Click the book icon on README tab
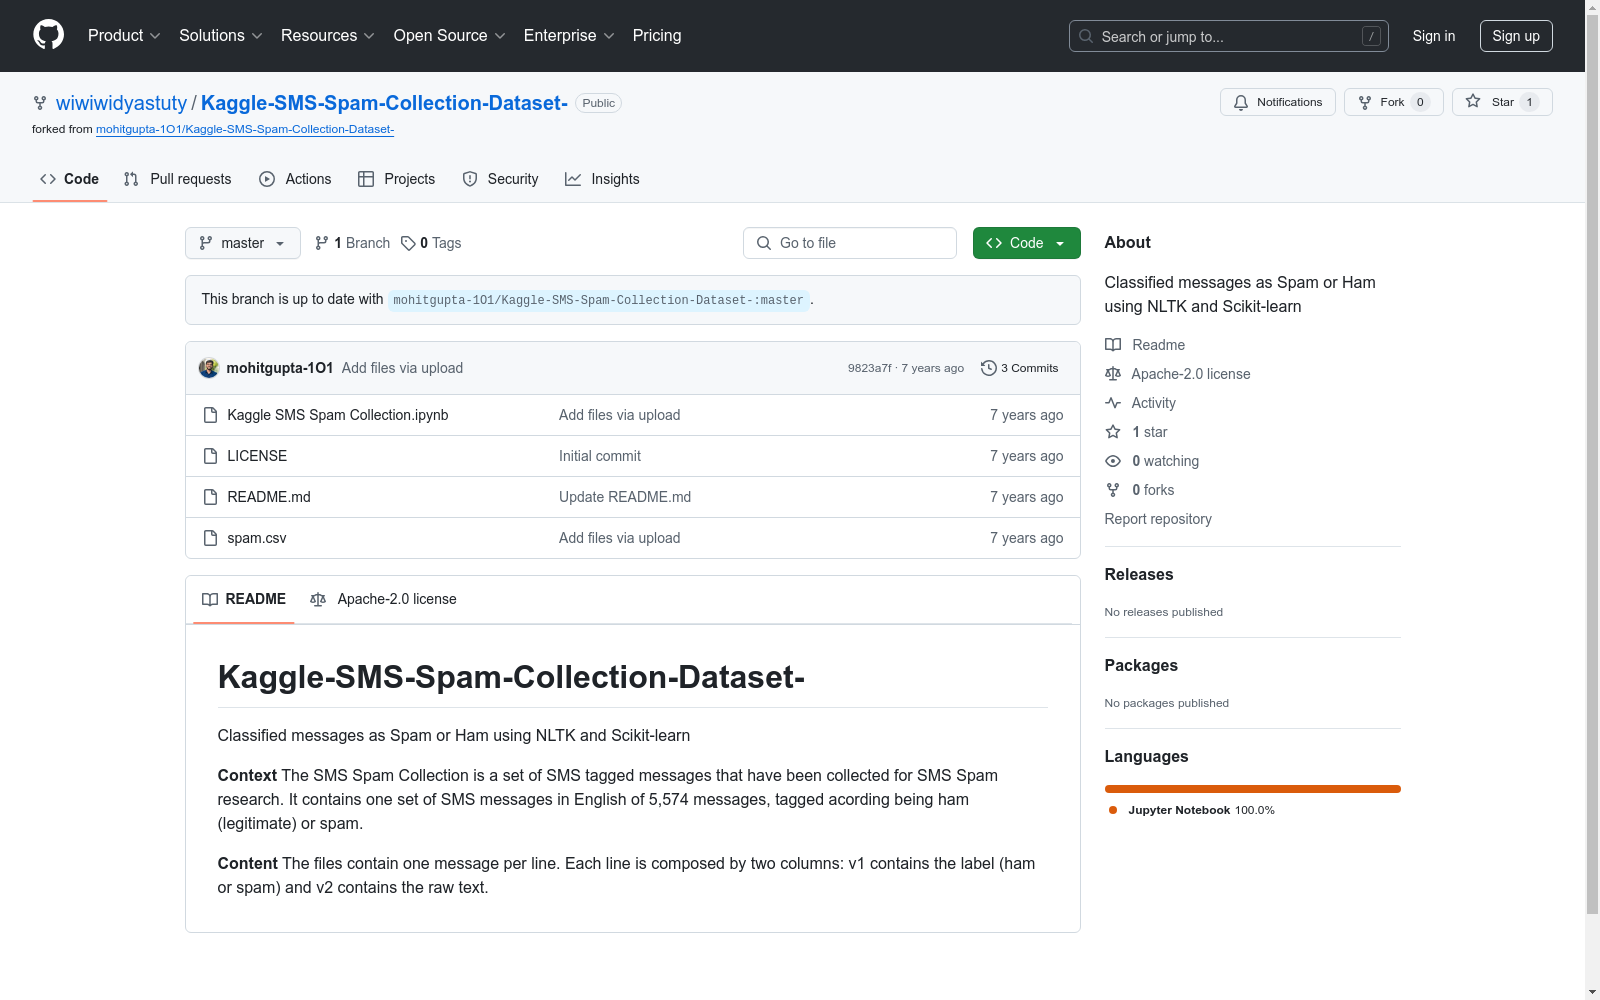 [210, 599]
